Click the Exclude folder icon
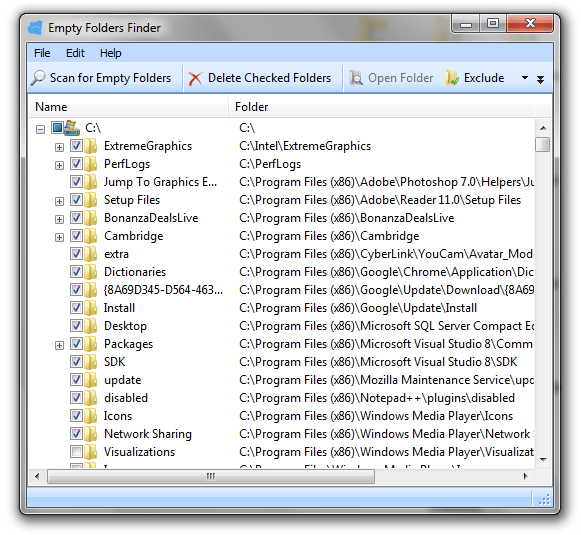Image resolution: width=581 pixels, height=535 pixels. coord(452,78)
